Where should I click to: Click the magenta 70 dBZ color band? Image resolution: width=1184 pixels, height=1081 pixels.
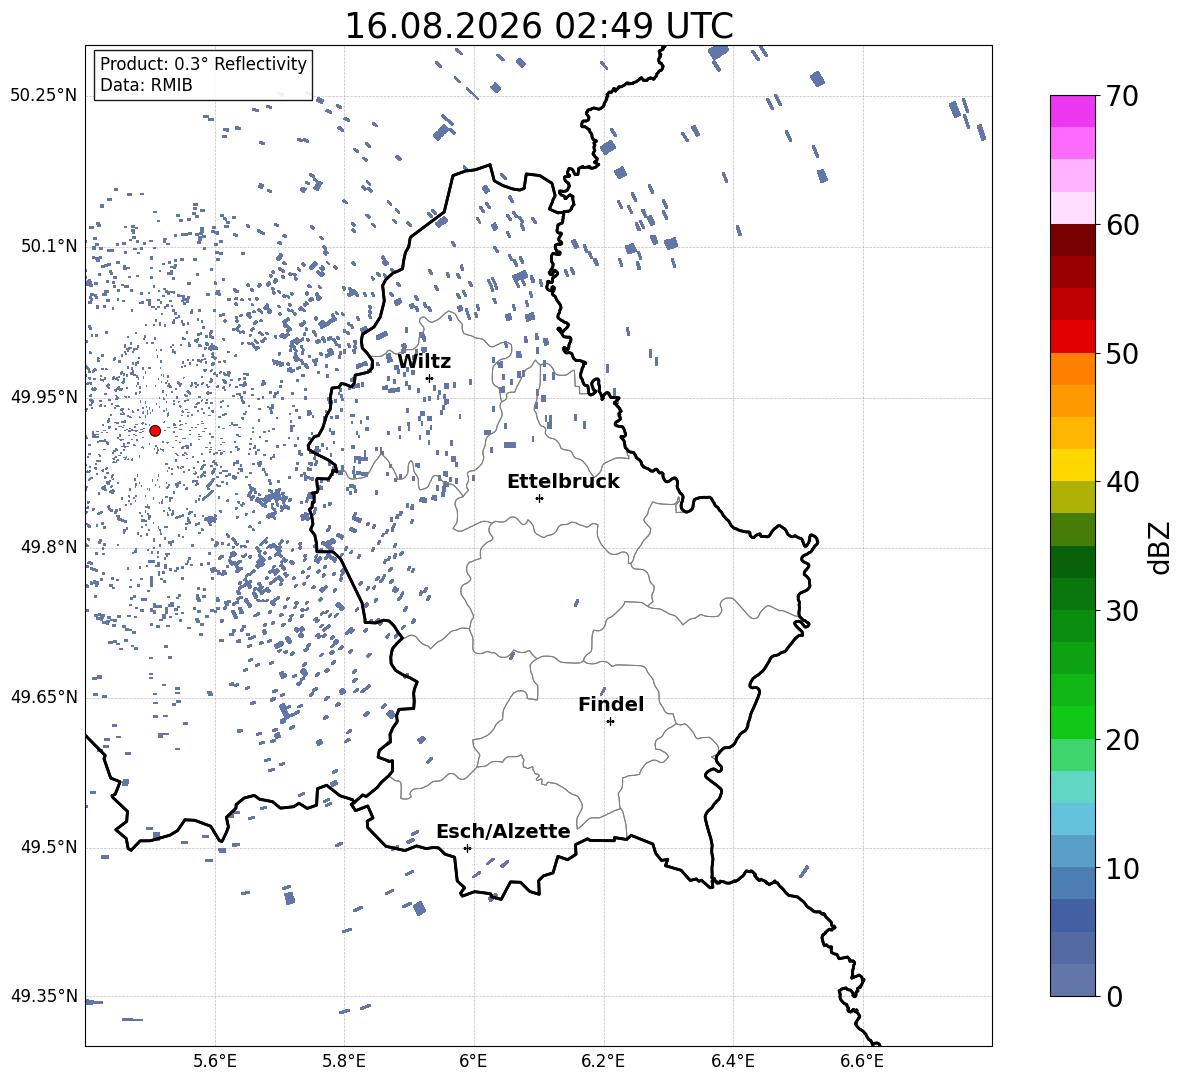1072,111
